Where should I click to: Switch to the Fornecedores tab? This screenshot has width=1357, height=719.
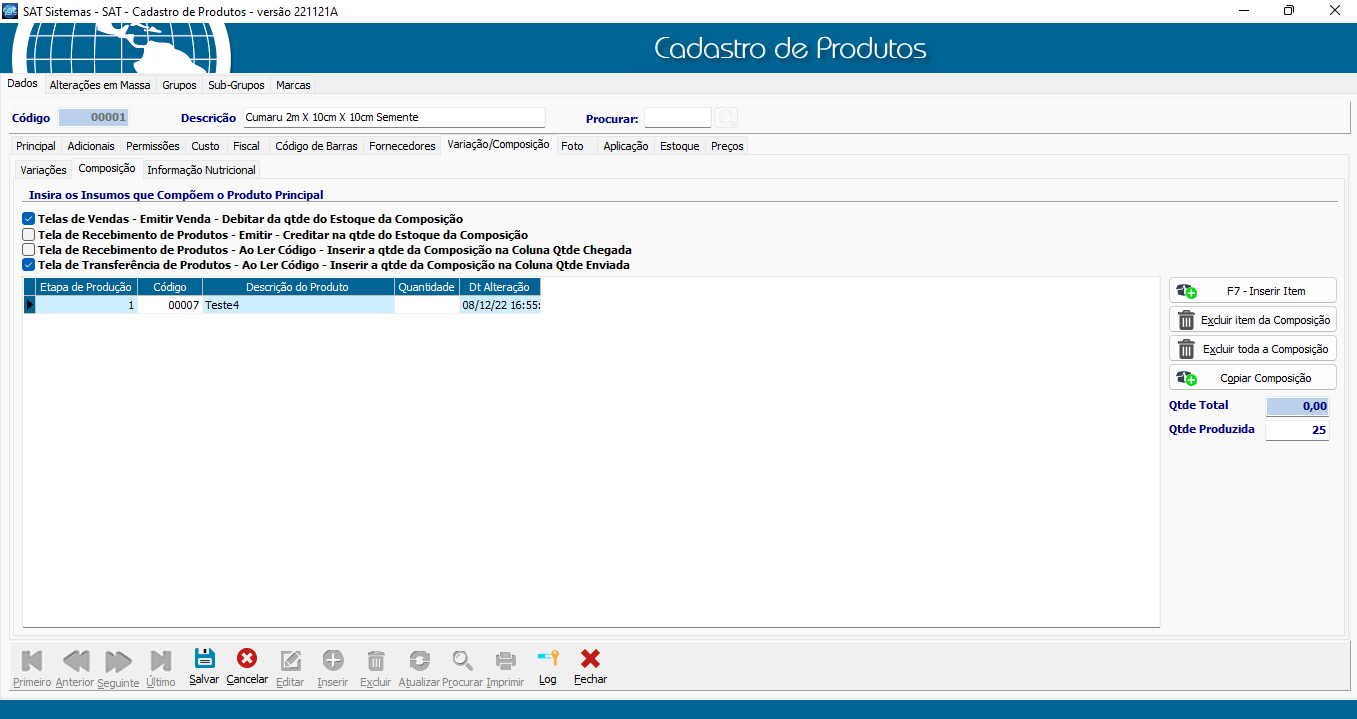402,146
